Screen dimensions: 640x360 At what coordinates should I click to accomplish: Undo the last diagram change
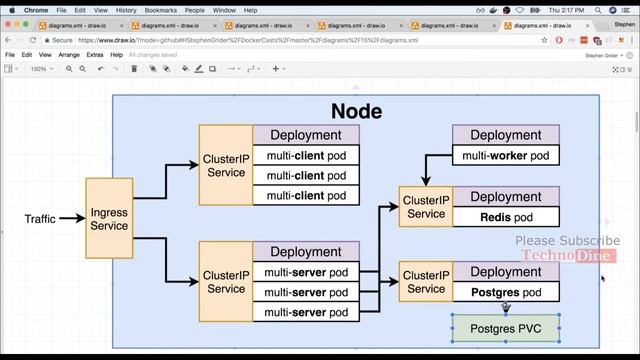point(101,69)
